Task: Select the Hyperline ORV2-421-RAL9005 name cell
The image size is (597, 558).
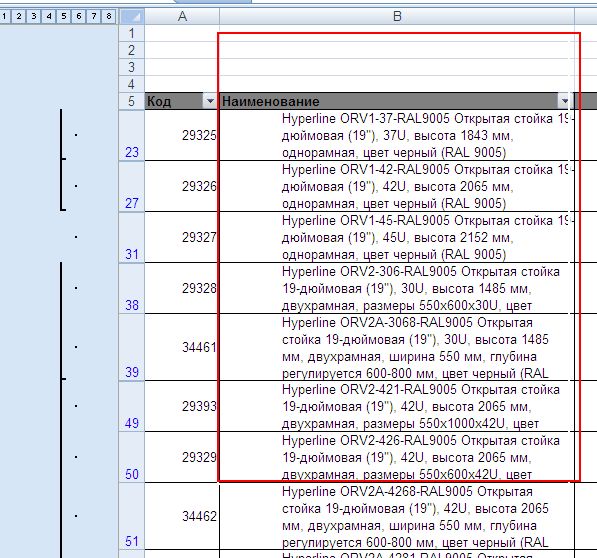Action: pyautogui.click(x=397, y=406)
